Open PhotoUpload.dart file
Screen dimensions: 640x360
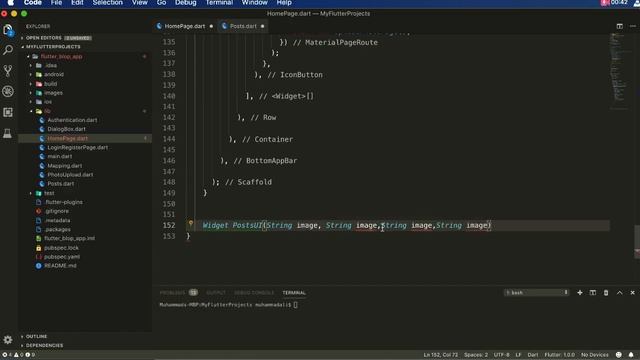pos(70,175)
